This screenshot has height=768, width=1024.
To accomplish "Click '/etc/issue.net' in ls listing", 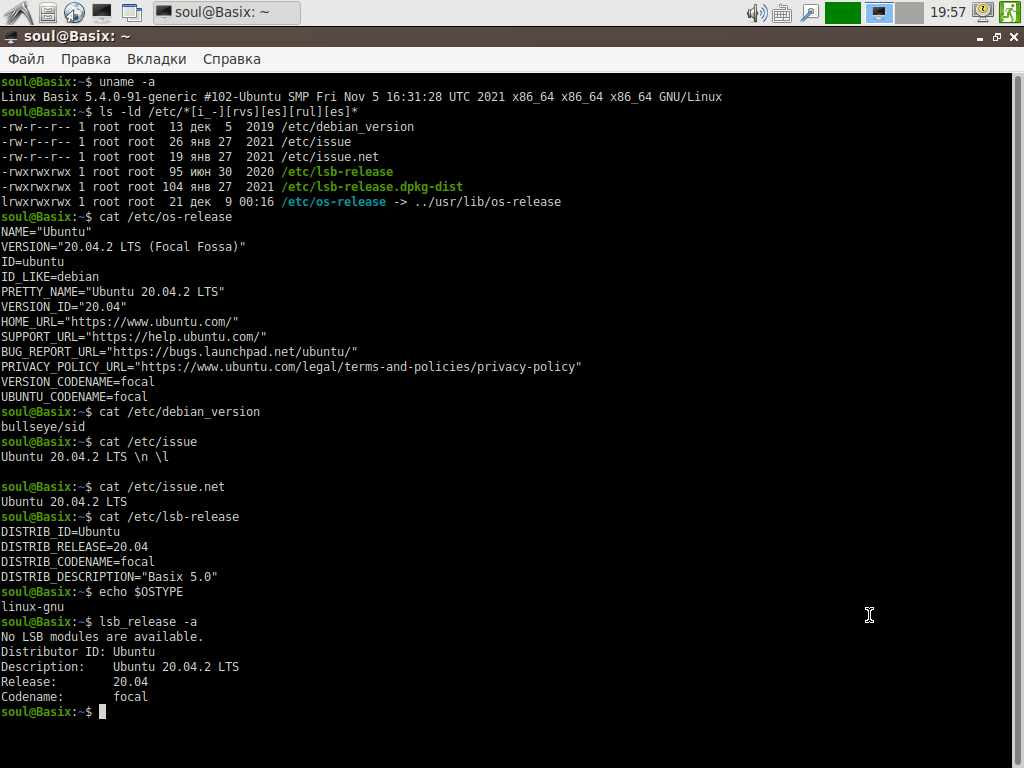I will point(330,157).
